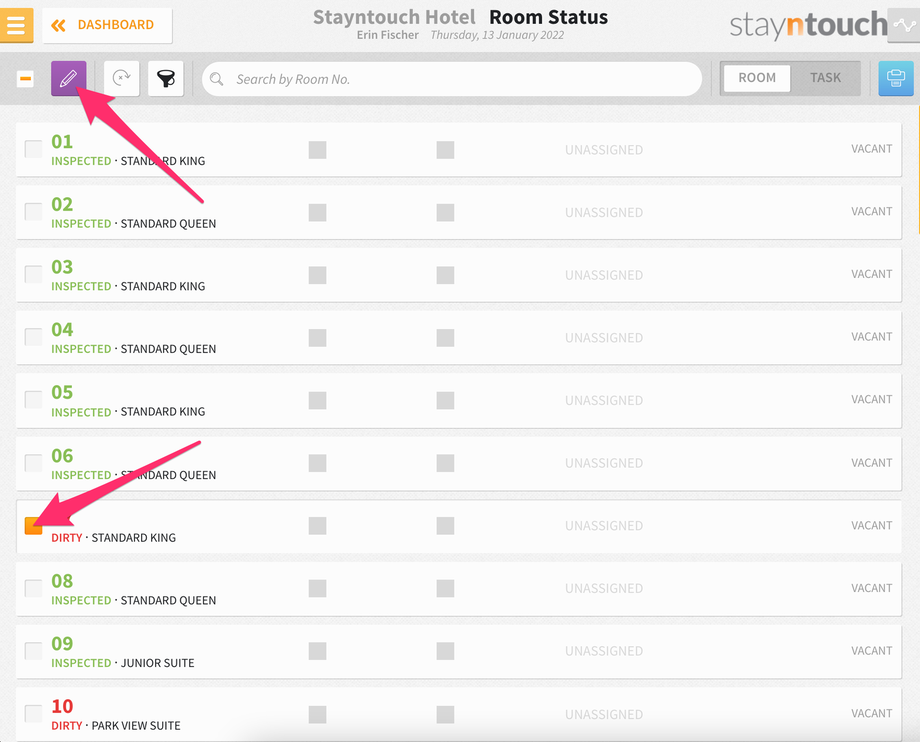
Task: Click the purple pencil edit icon
Action: 69,78
